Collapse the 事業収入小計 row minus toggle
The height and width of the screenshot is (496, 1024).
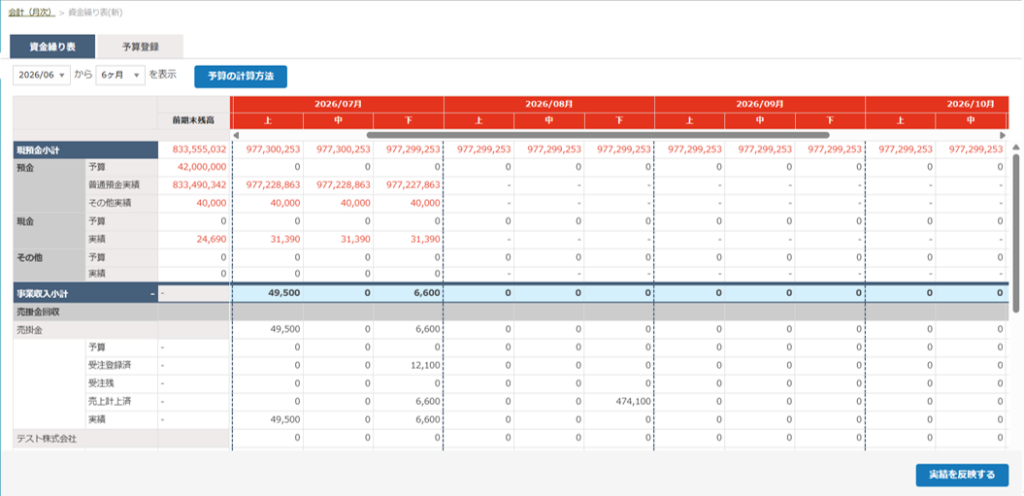(x=153, y=294)
